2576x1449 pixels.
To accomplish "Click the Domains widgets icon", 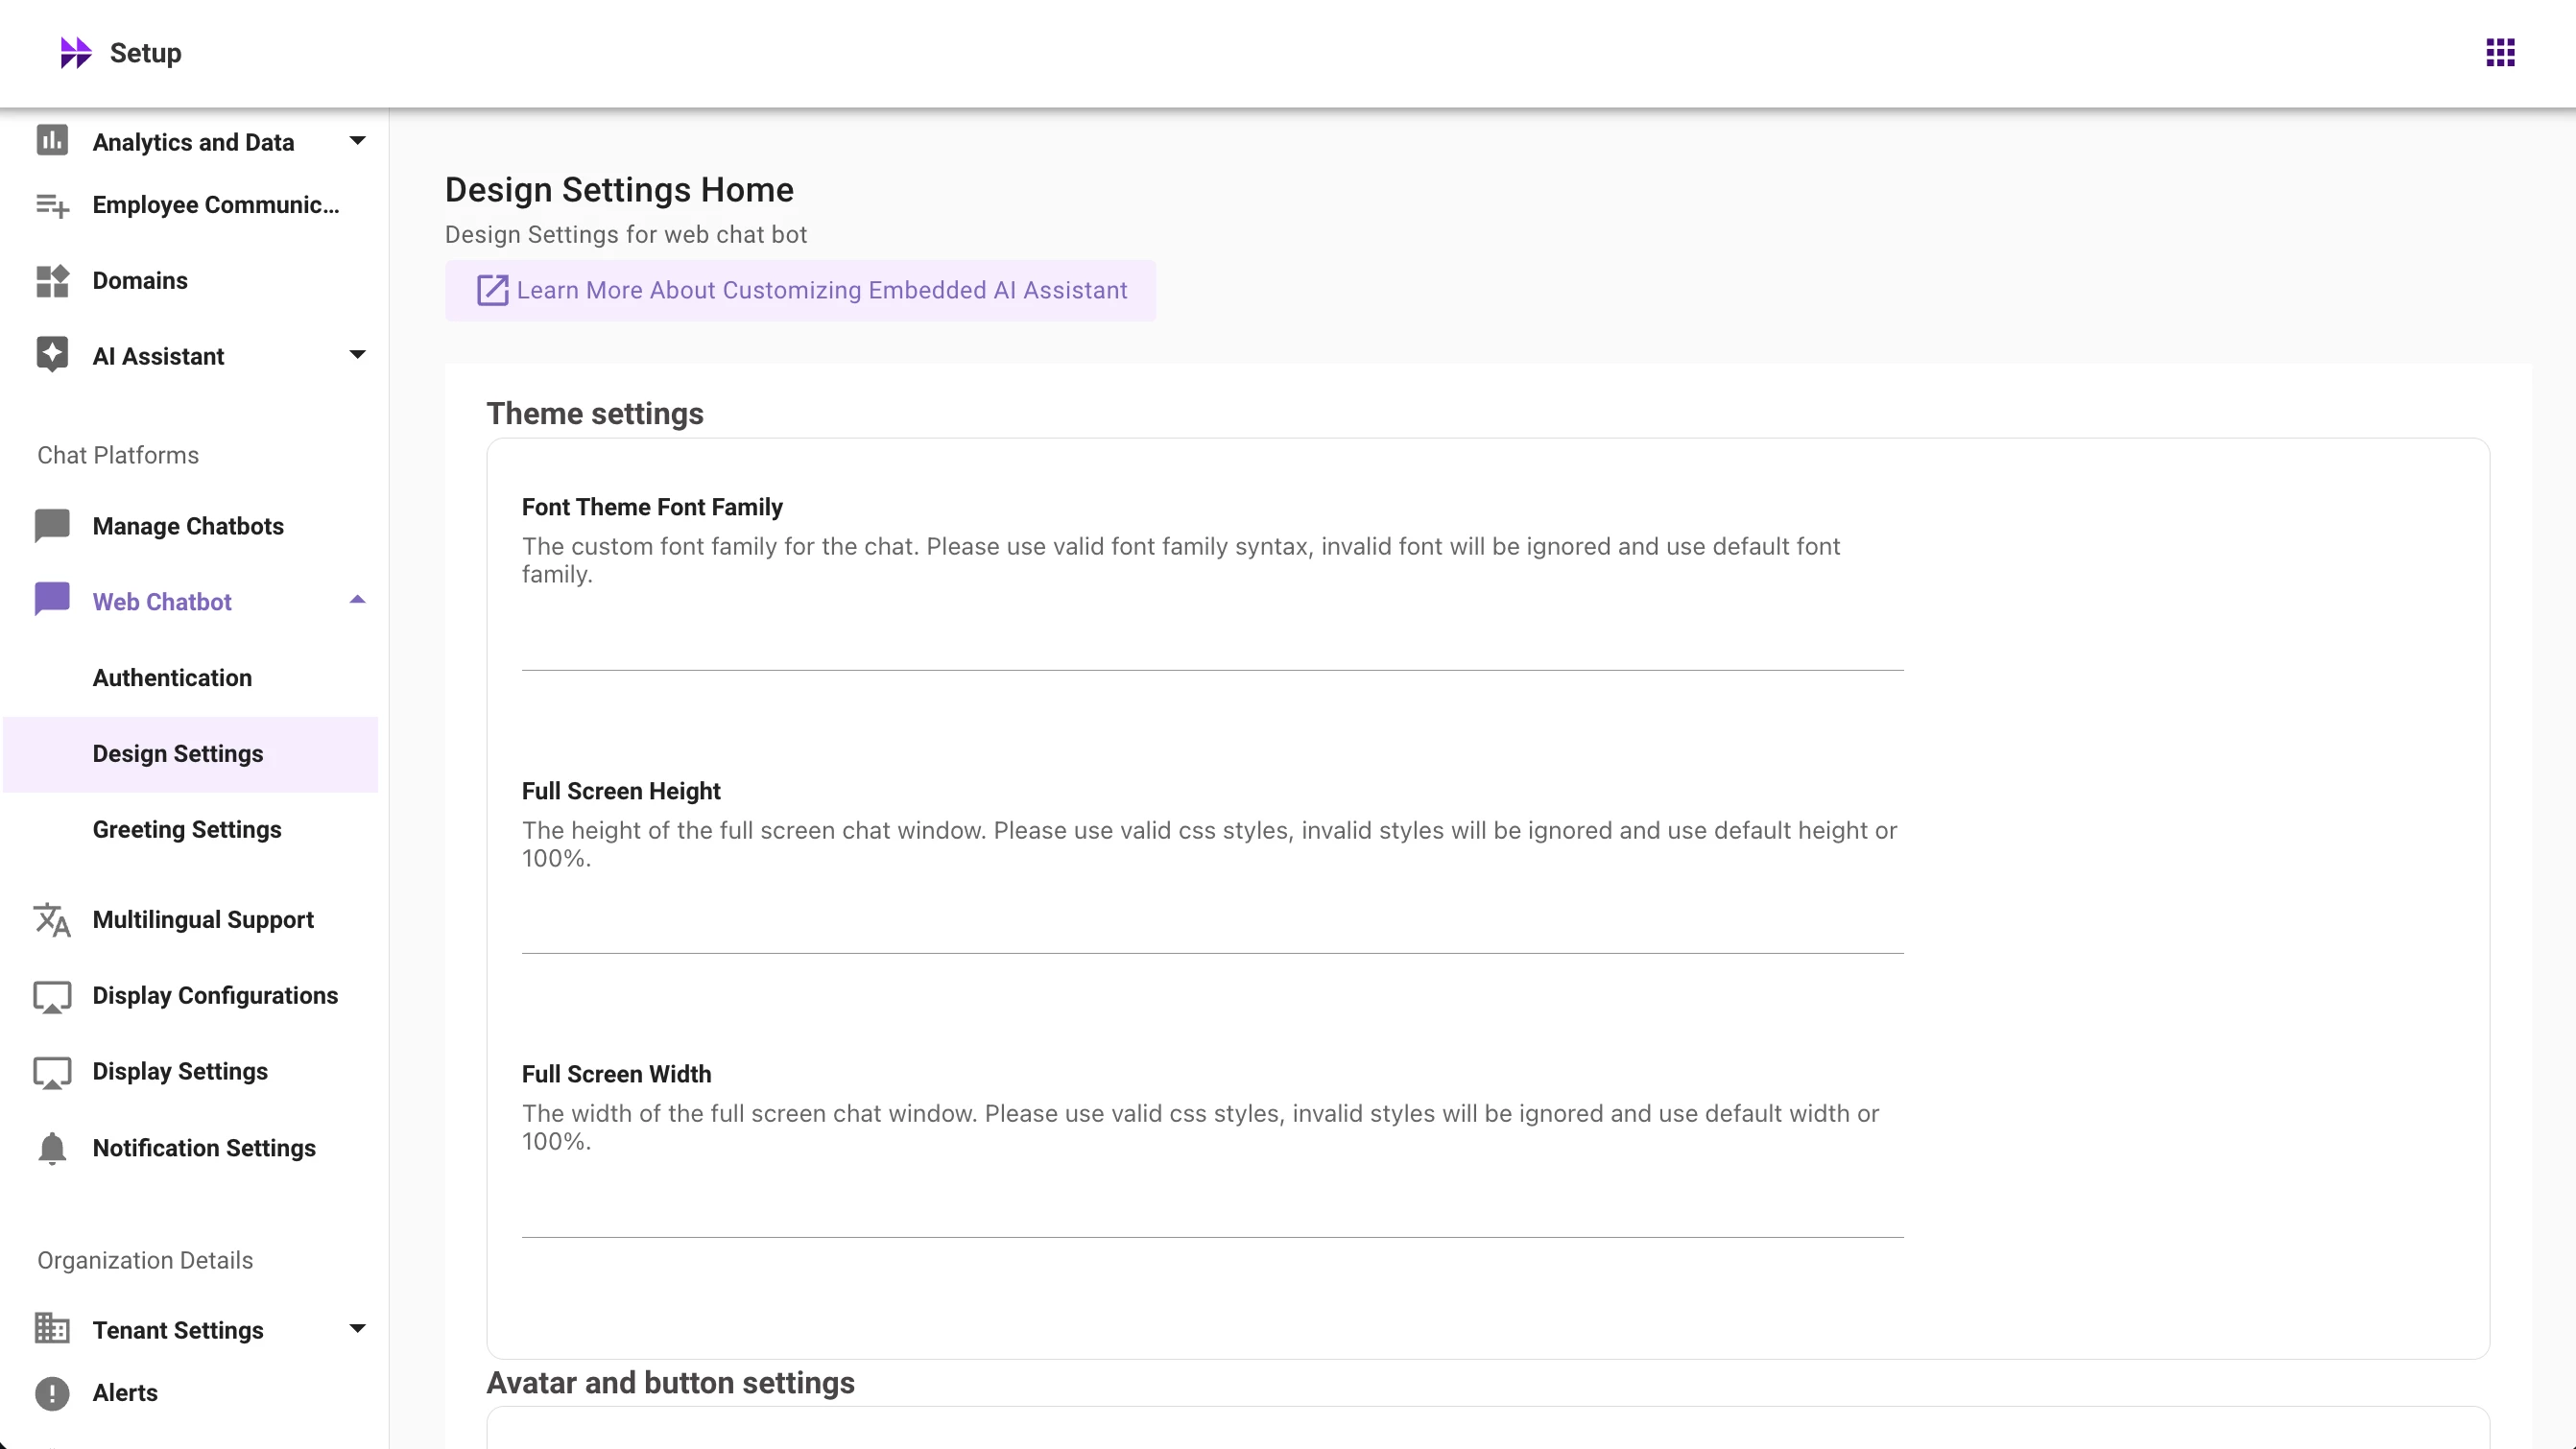I will click(52, 281).
